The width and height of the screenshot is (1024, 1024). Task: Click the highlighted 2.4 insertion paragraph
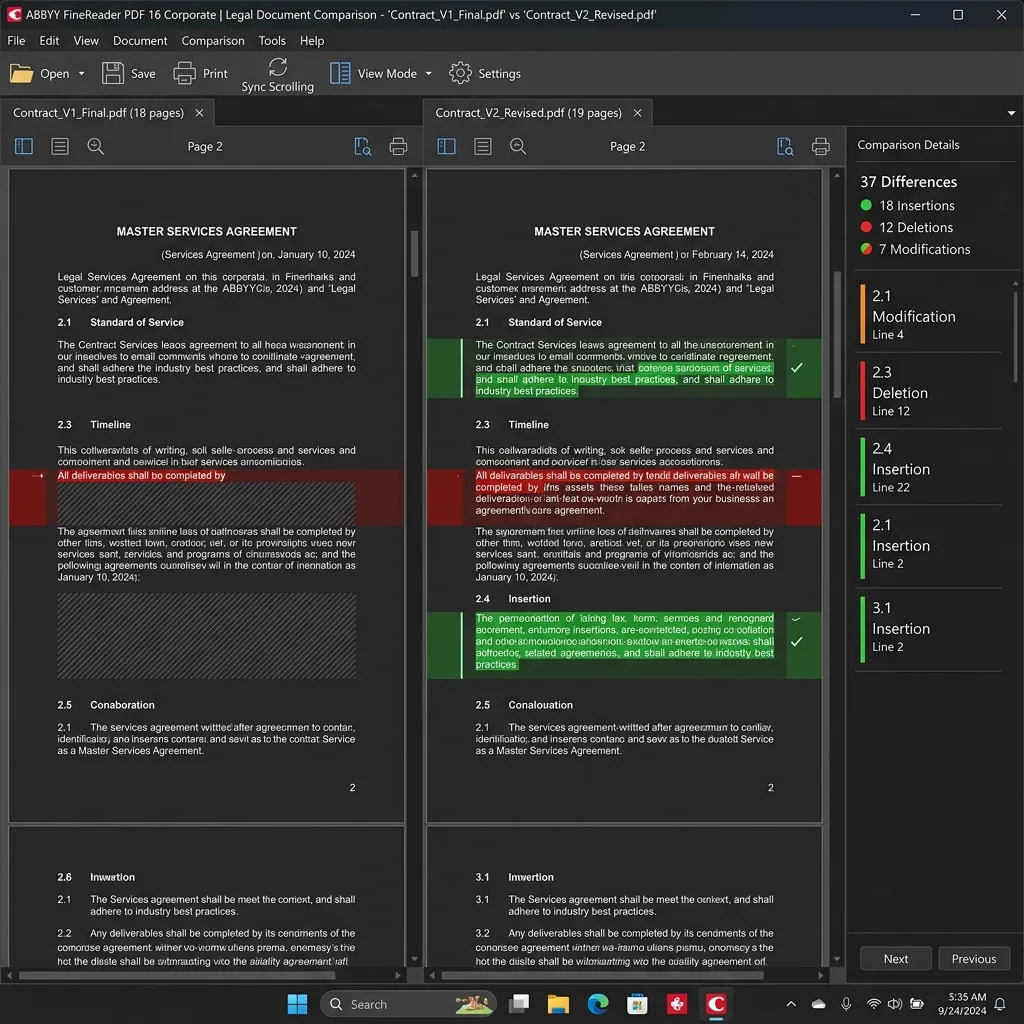(x=624, y=641)
